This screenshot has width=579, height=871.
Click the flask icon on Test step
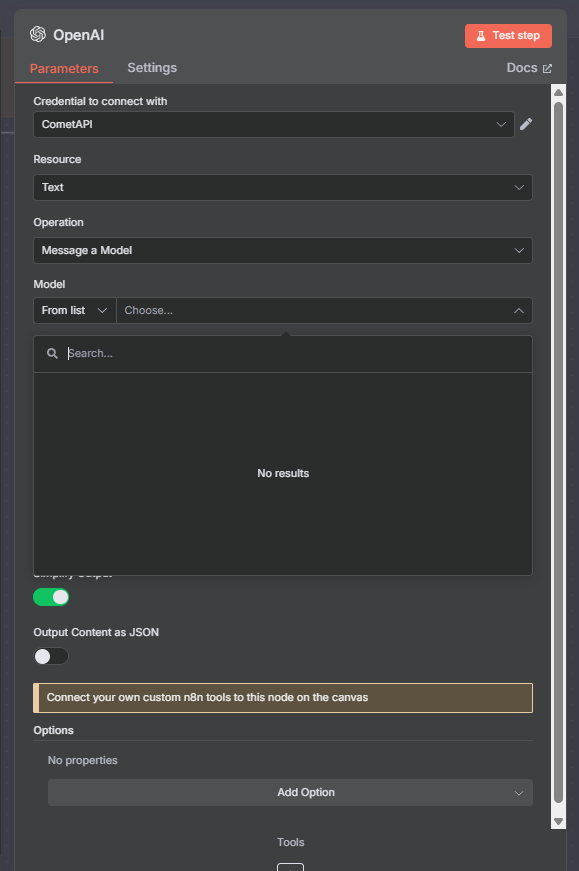click(x=481, y=36)
